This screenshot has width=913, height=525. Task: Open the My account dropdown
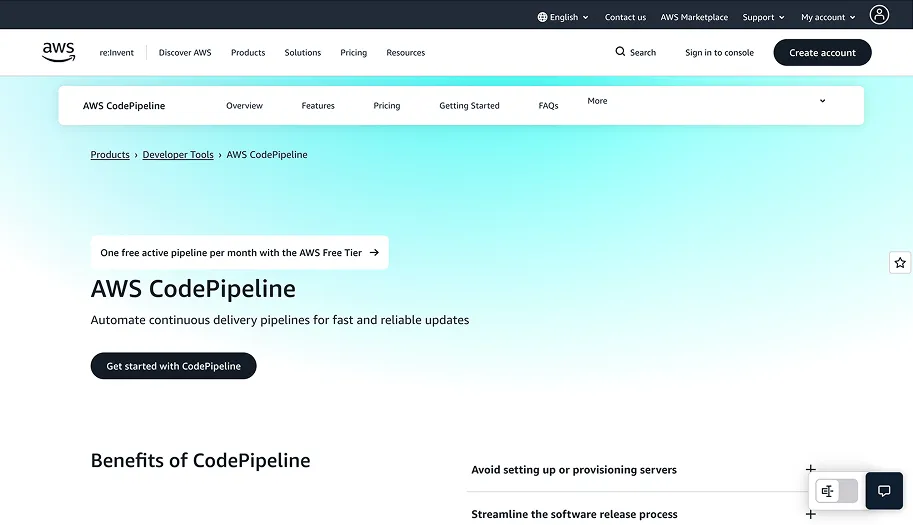tap(828, 17)
